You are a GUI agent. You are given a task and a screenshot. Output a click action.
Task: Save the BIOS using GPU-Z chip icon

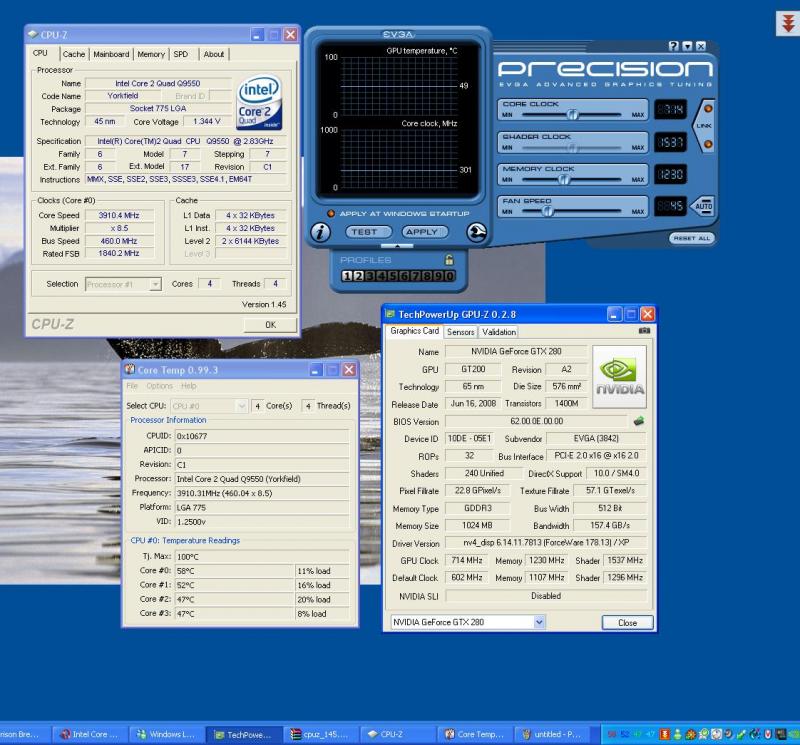[638, 421]
